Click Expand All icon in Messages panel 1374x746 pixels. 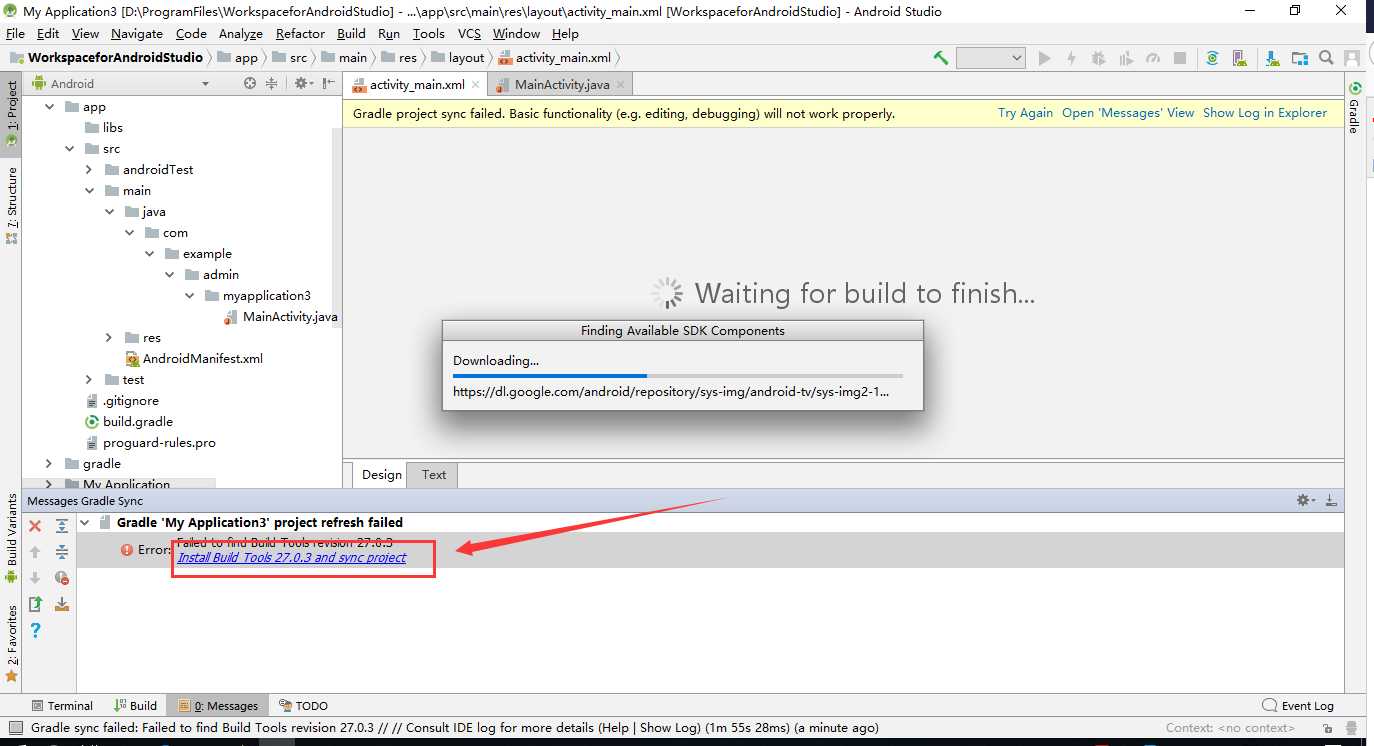click(62, 526)
